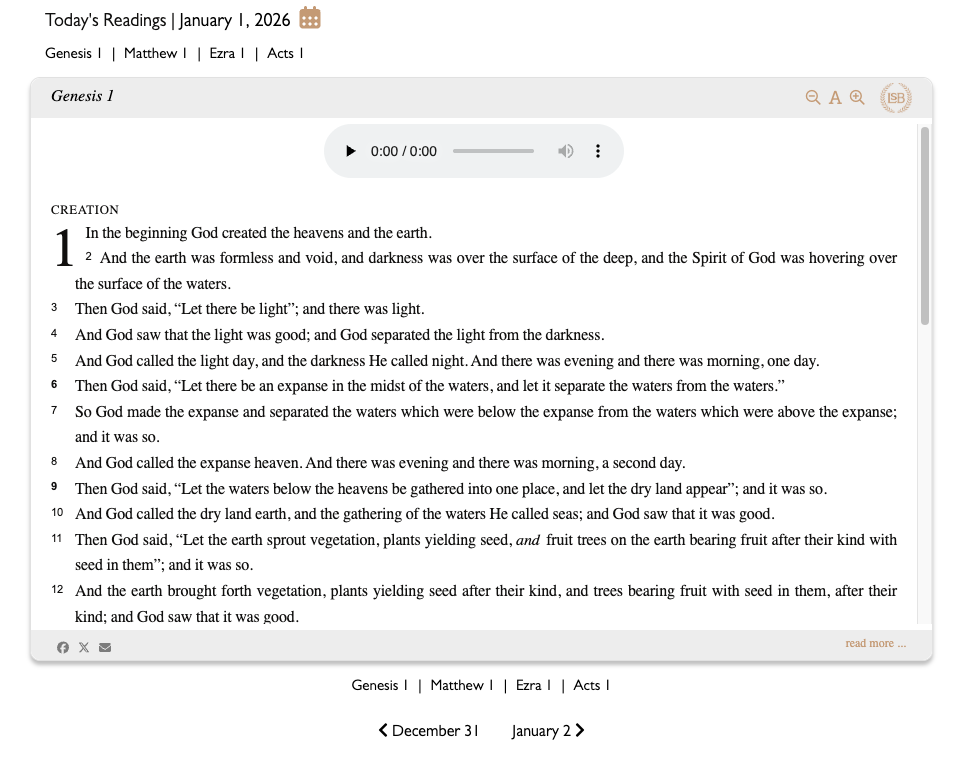This screenshot has width=968, height=758.
Task: Open the audio player's three-dot menu
Action: tap(597, 150)
